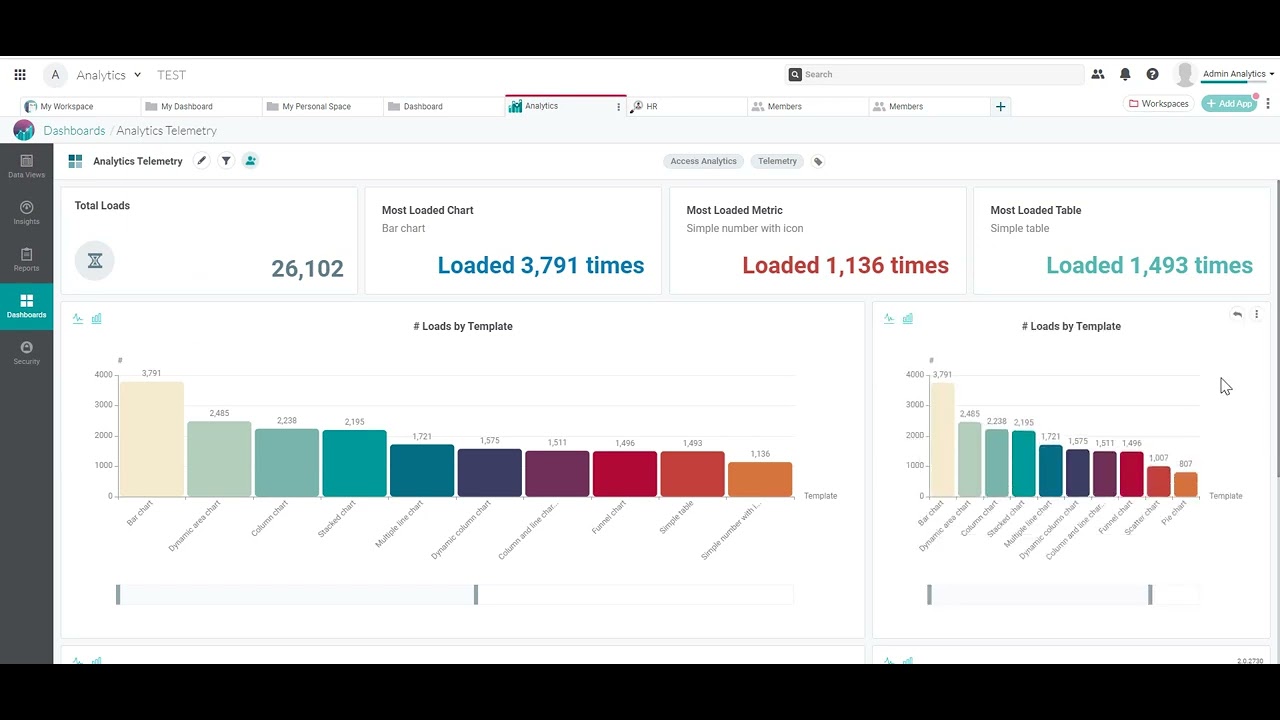Switch wide Loads chart to bar view
The height and width of the screenshot is (720, 1280).
(97, 319)
